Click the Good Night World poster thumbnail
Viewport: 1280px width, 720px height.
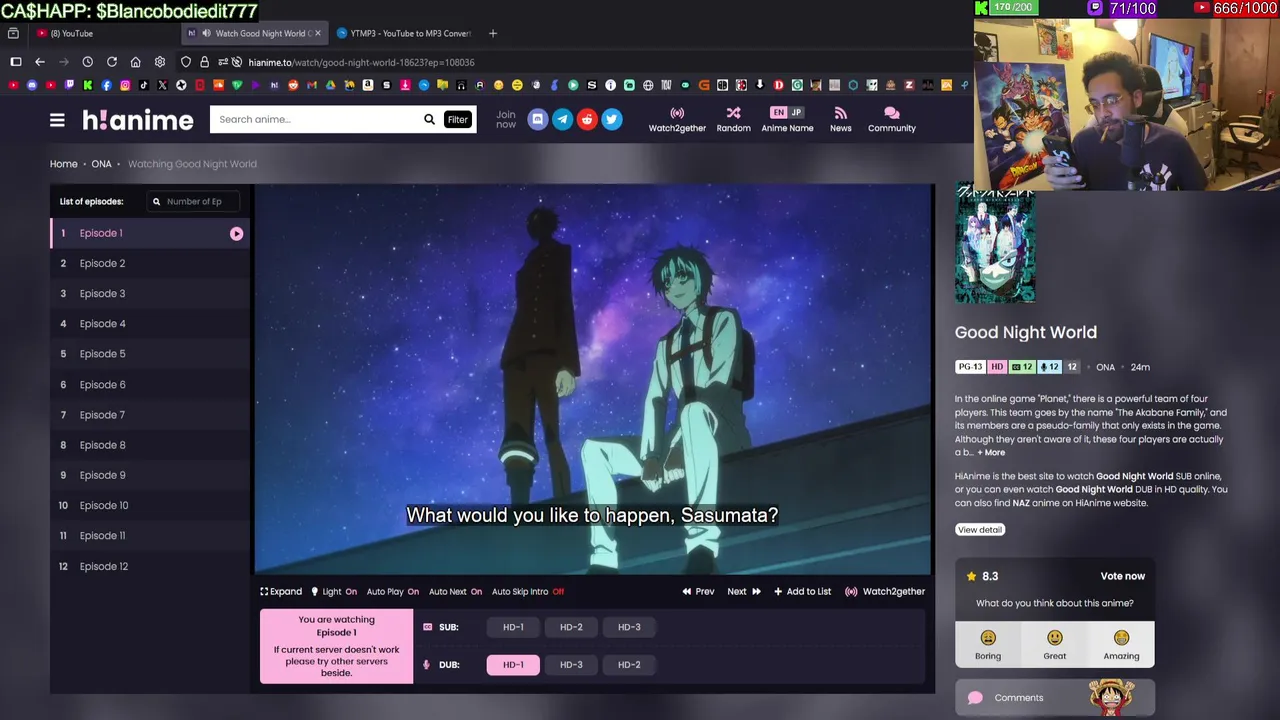995,244
